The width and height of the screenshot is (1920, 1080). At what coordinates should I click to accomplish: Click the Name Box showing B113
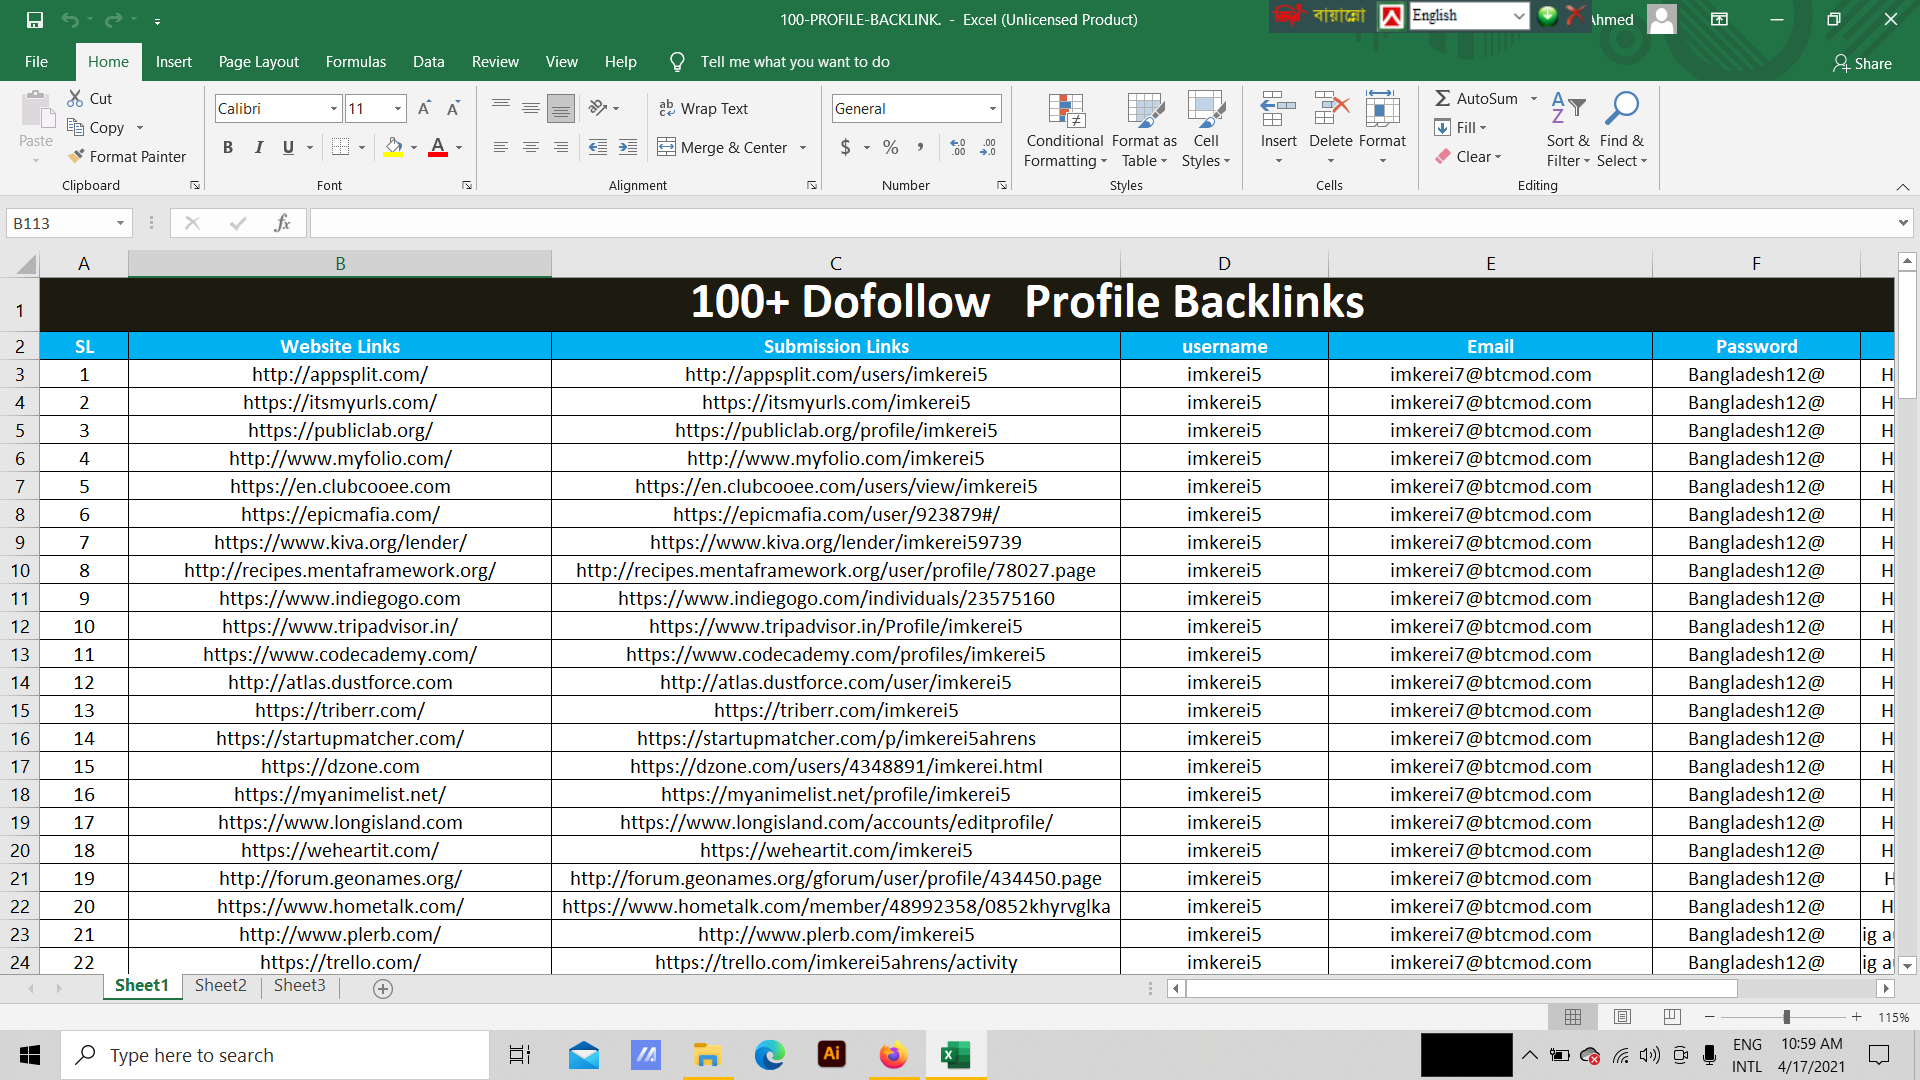tap(60, 222)
